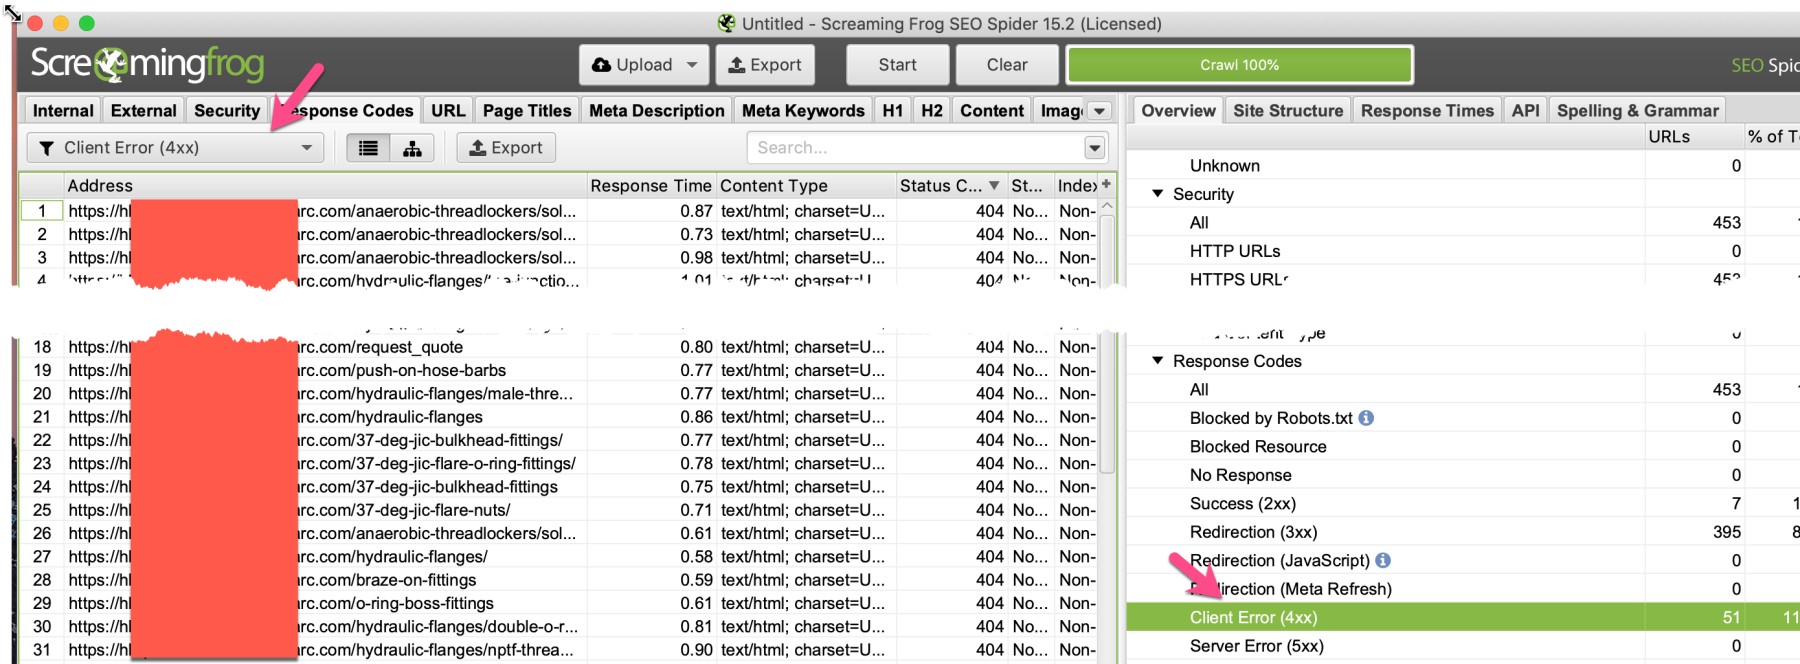
Task: Collapse the Response Codes tree section
Action: tap(1158, 361)
